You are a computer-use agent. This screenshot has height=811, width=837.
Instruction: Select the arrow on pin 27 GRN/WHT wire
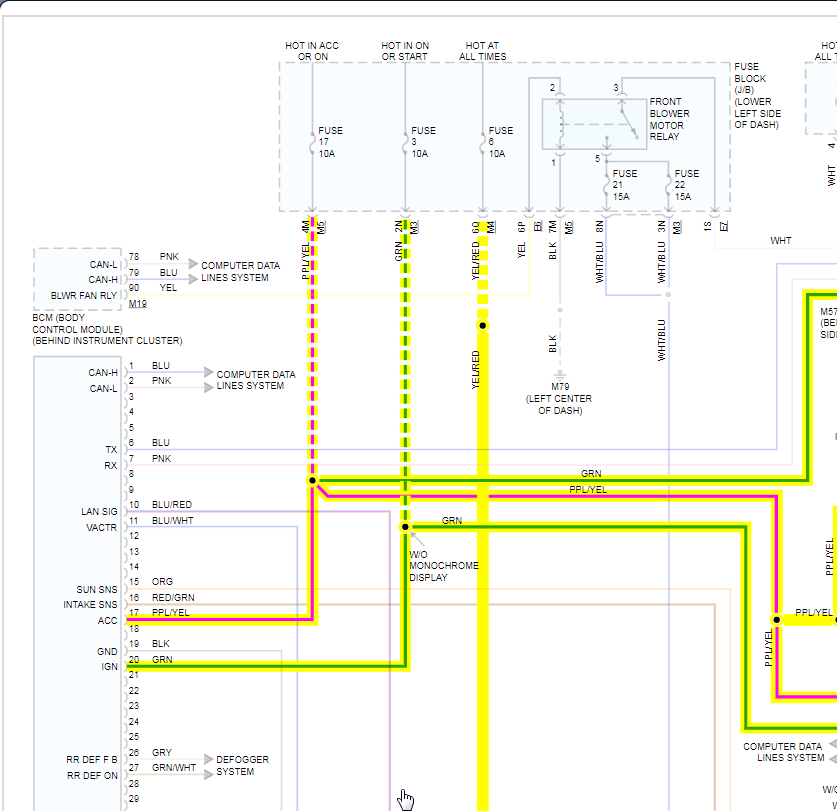tap(209, 774)
